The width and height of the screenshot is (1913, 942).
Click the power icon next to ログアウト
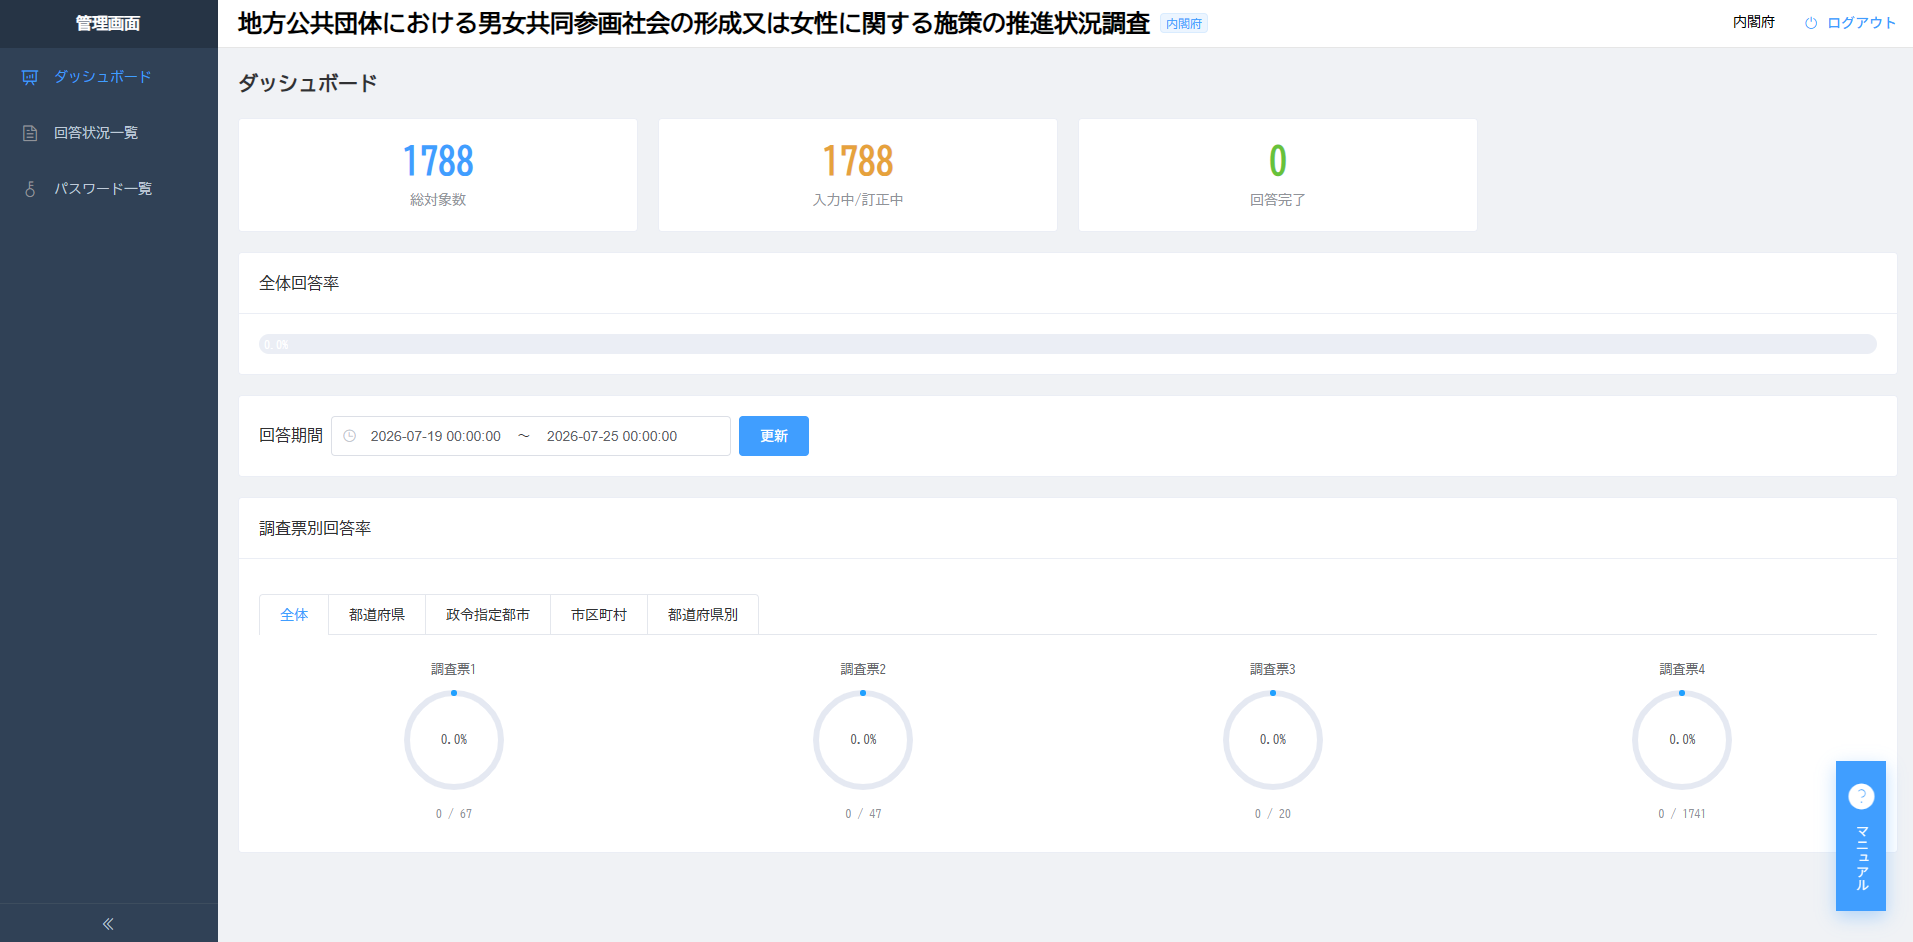(1811, 23)
